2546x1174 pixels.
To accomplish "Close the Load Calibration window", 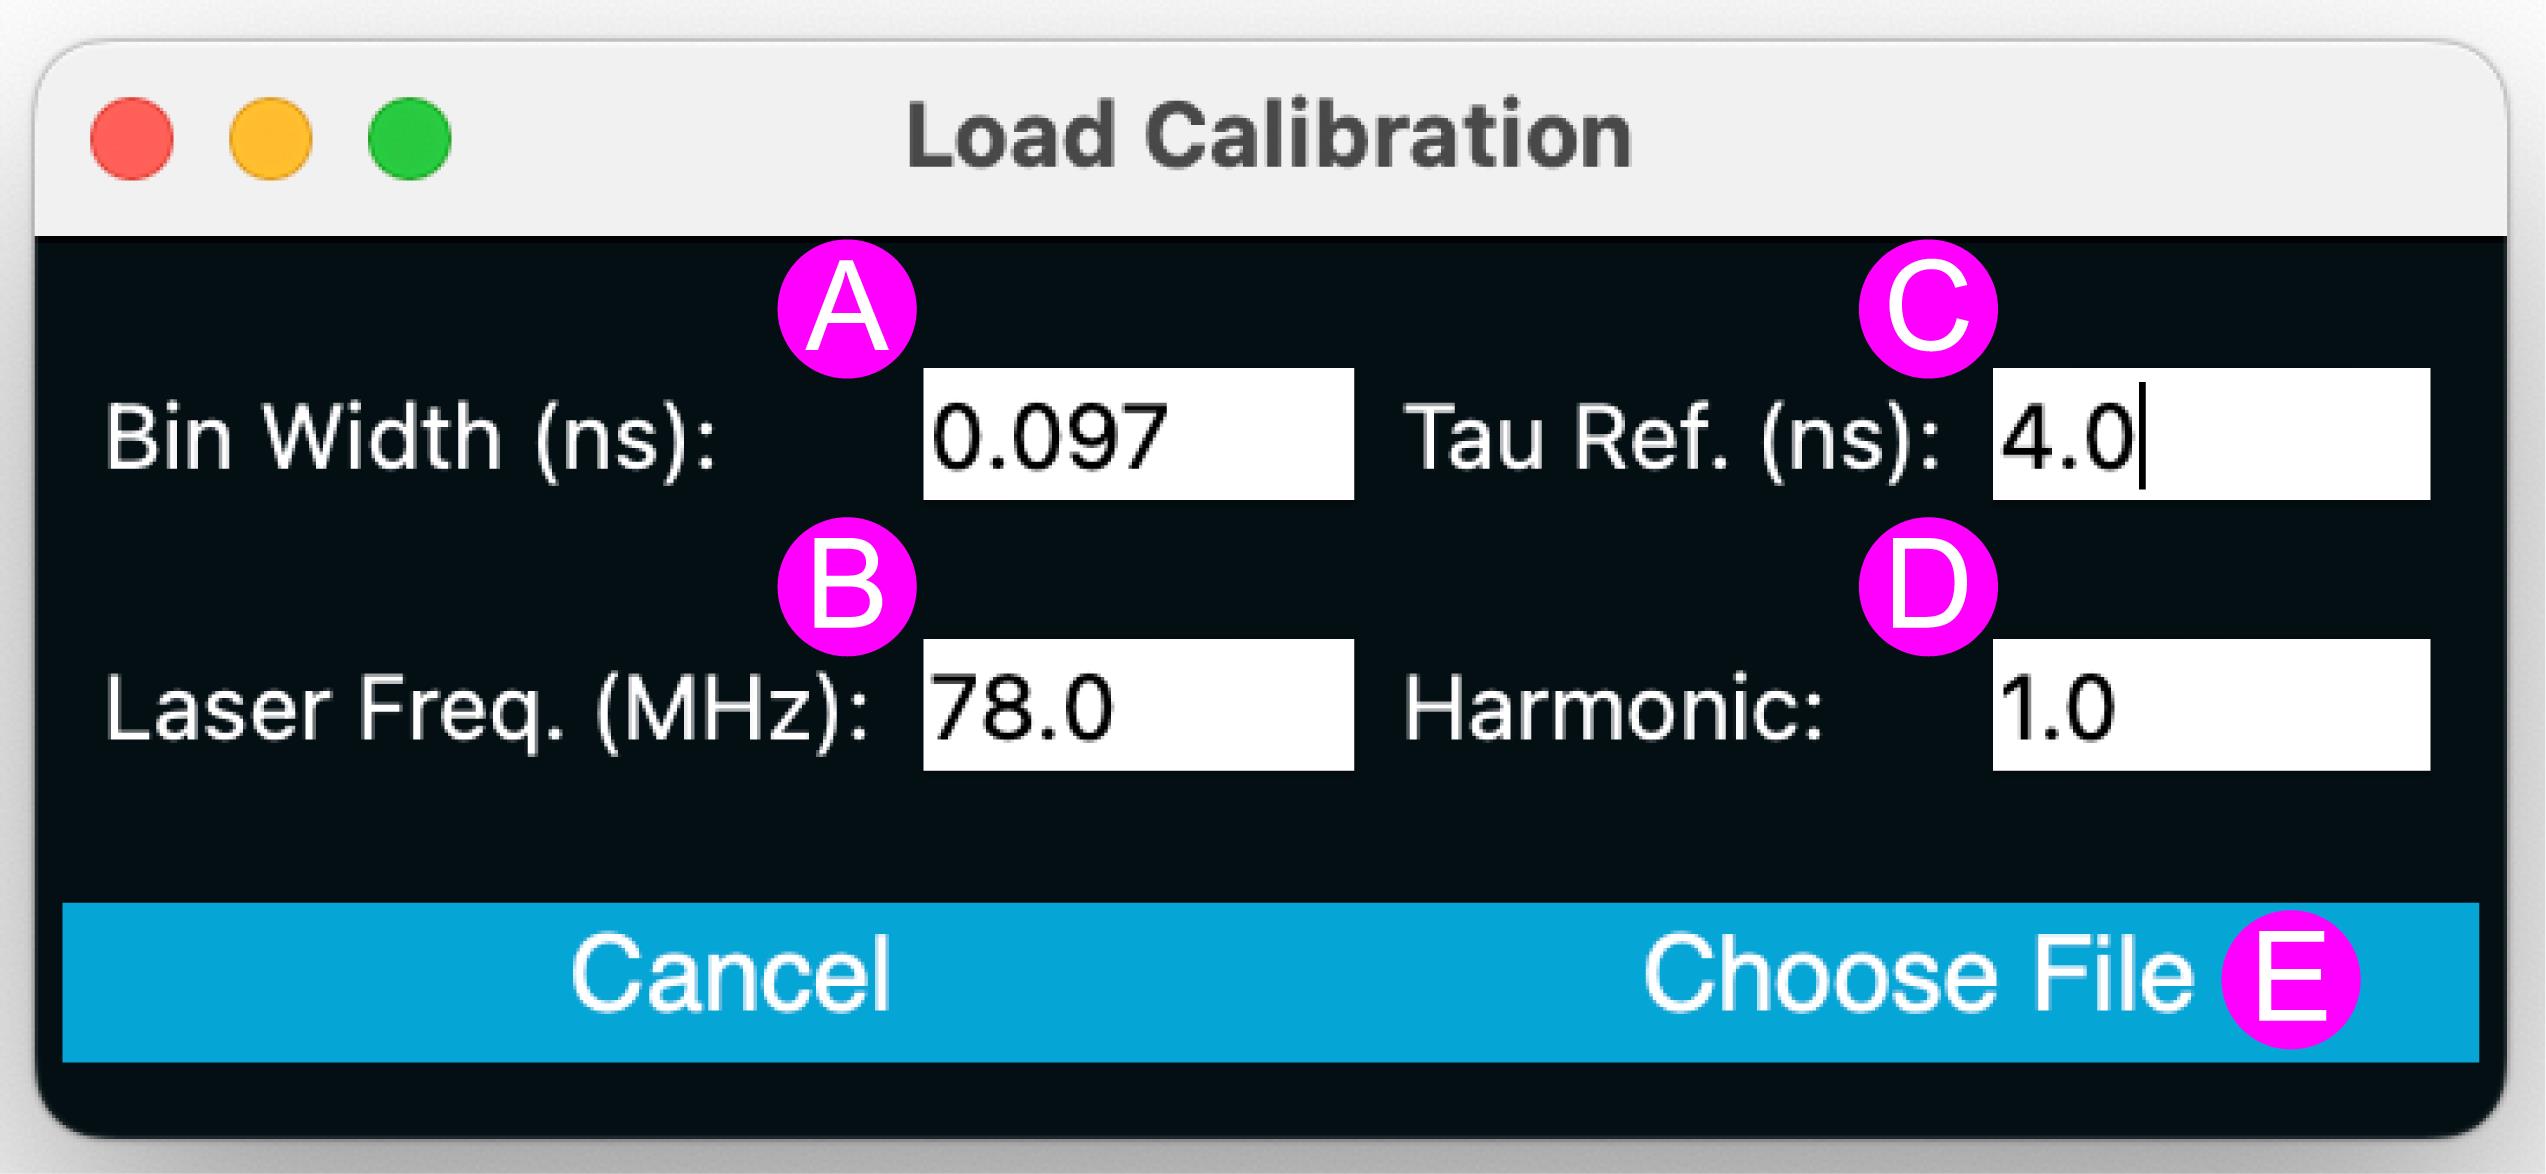I will click(132, 138).
